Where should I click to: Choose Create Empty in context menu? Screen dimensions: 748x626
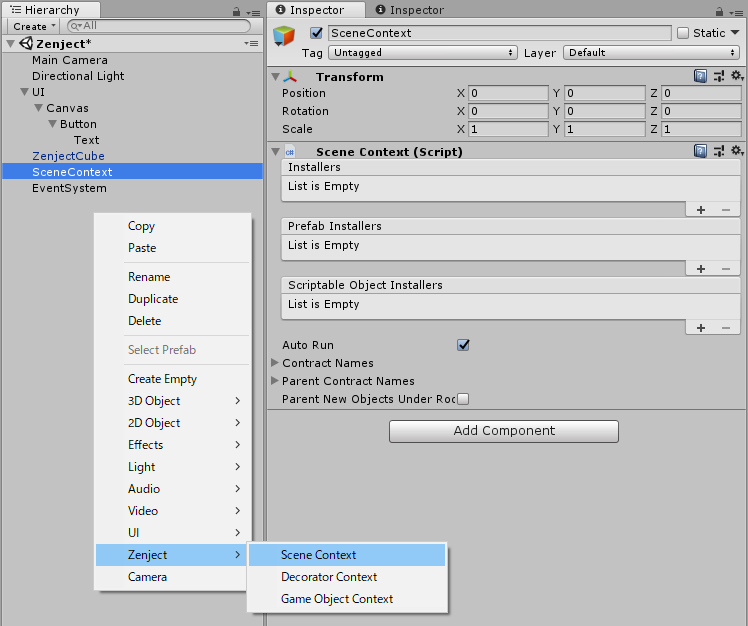point(162,379)
